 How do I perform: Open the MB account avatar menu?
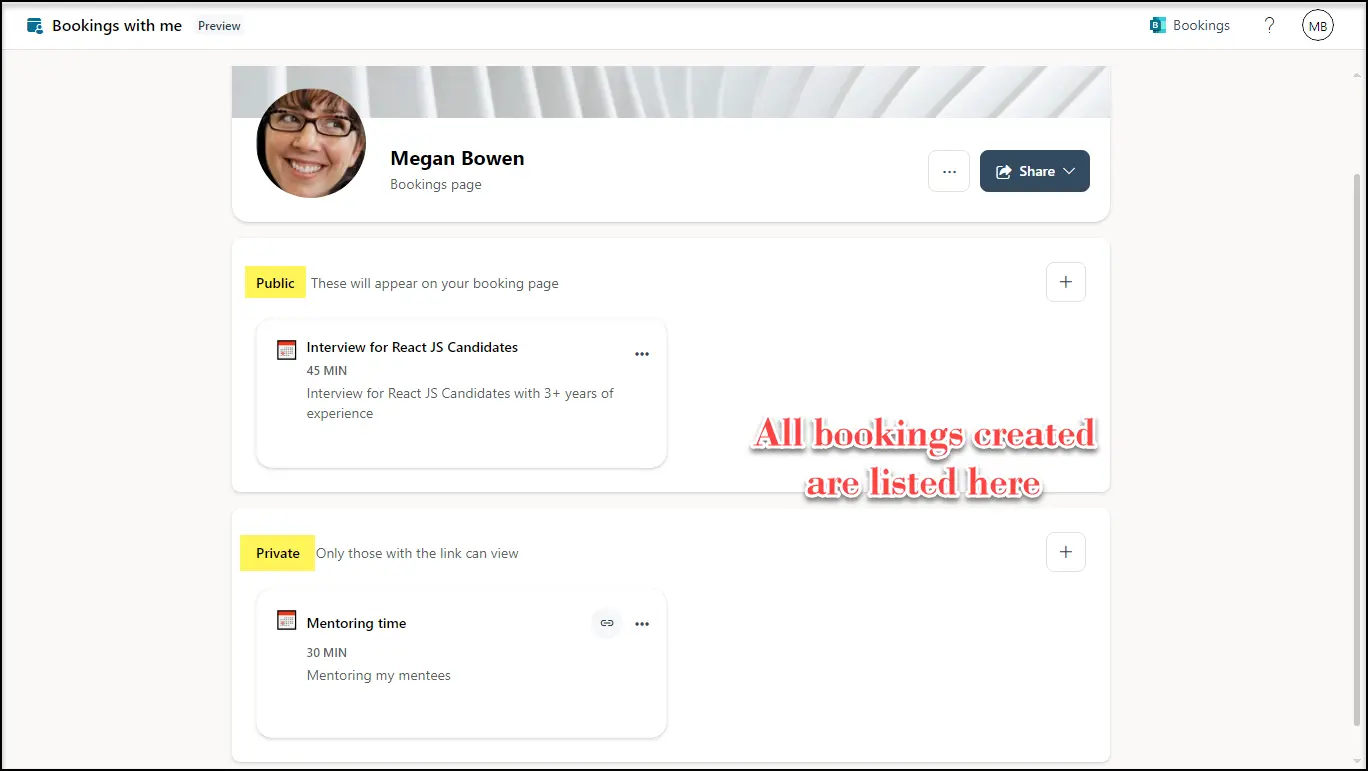[x=1317, y=26]
